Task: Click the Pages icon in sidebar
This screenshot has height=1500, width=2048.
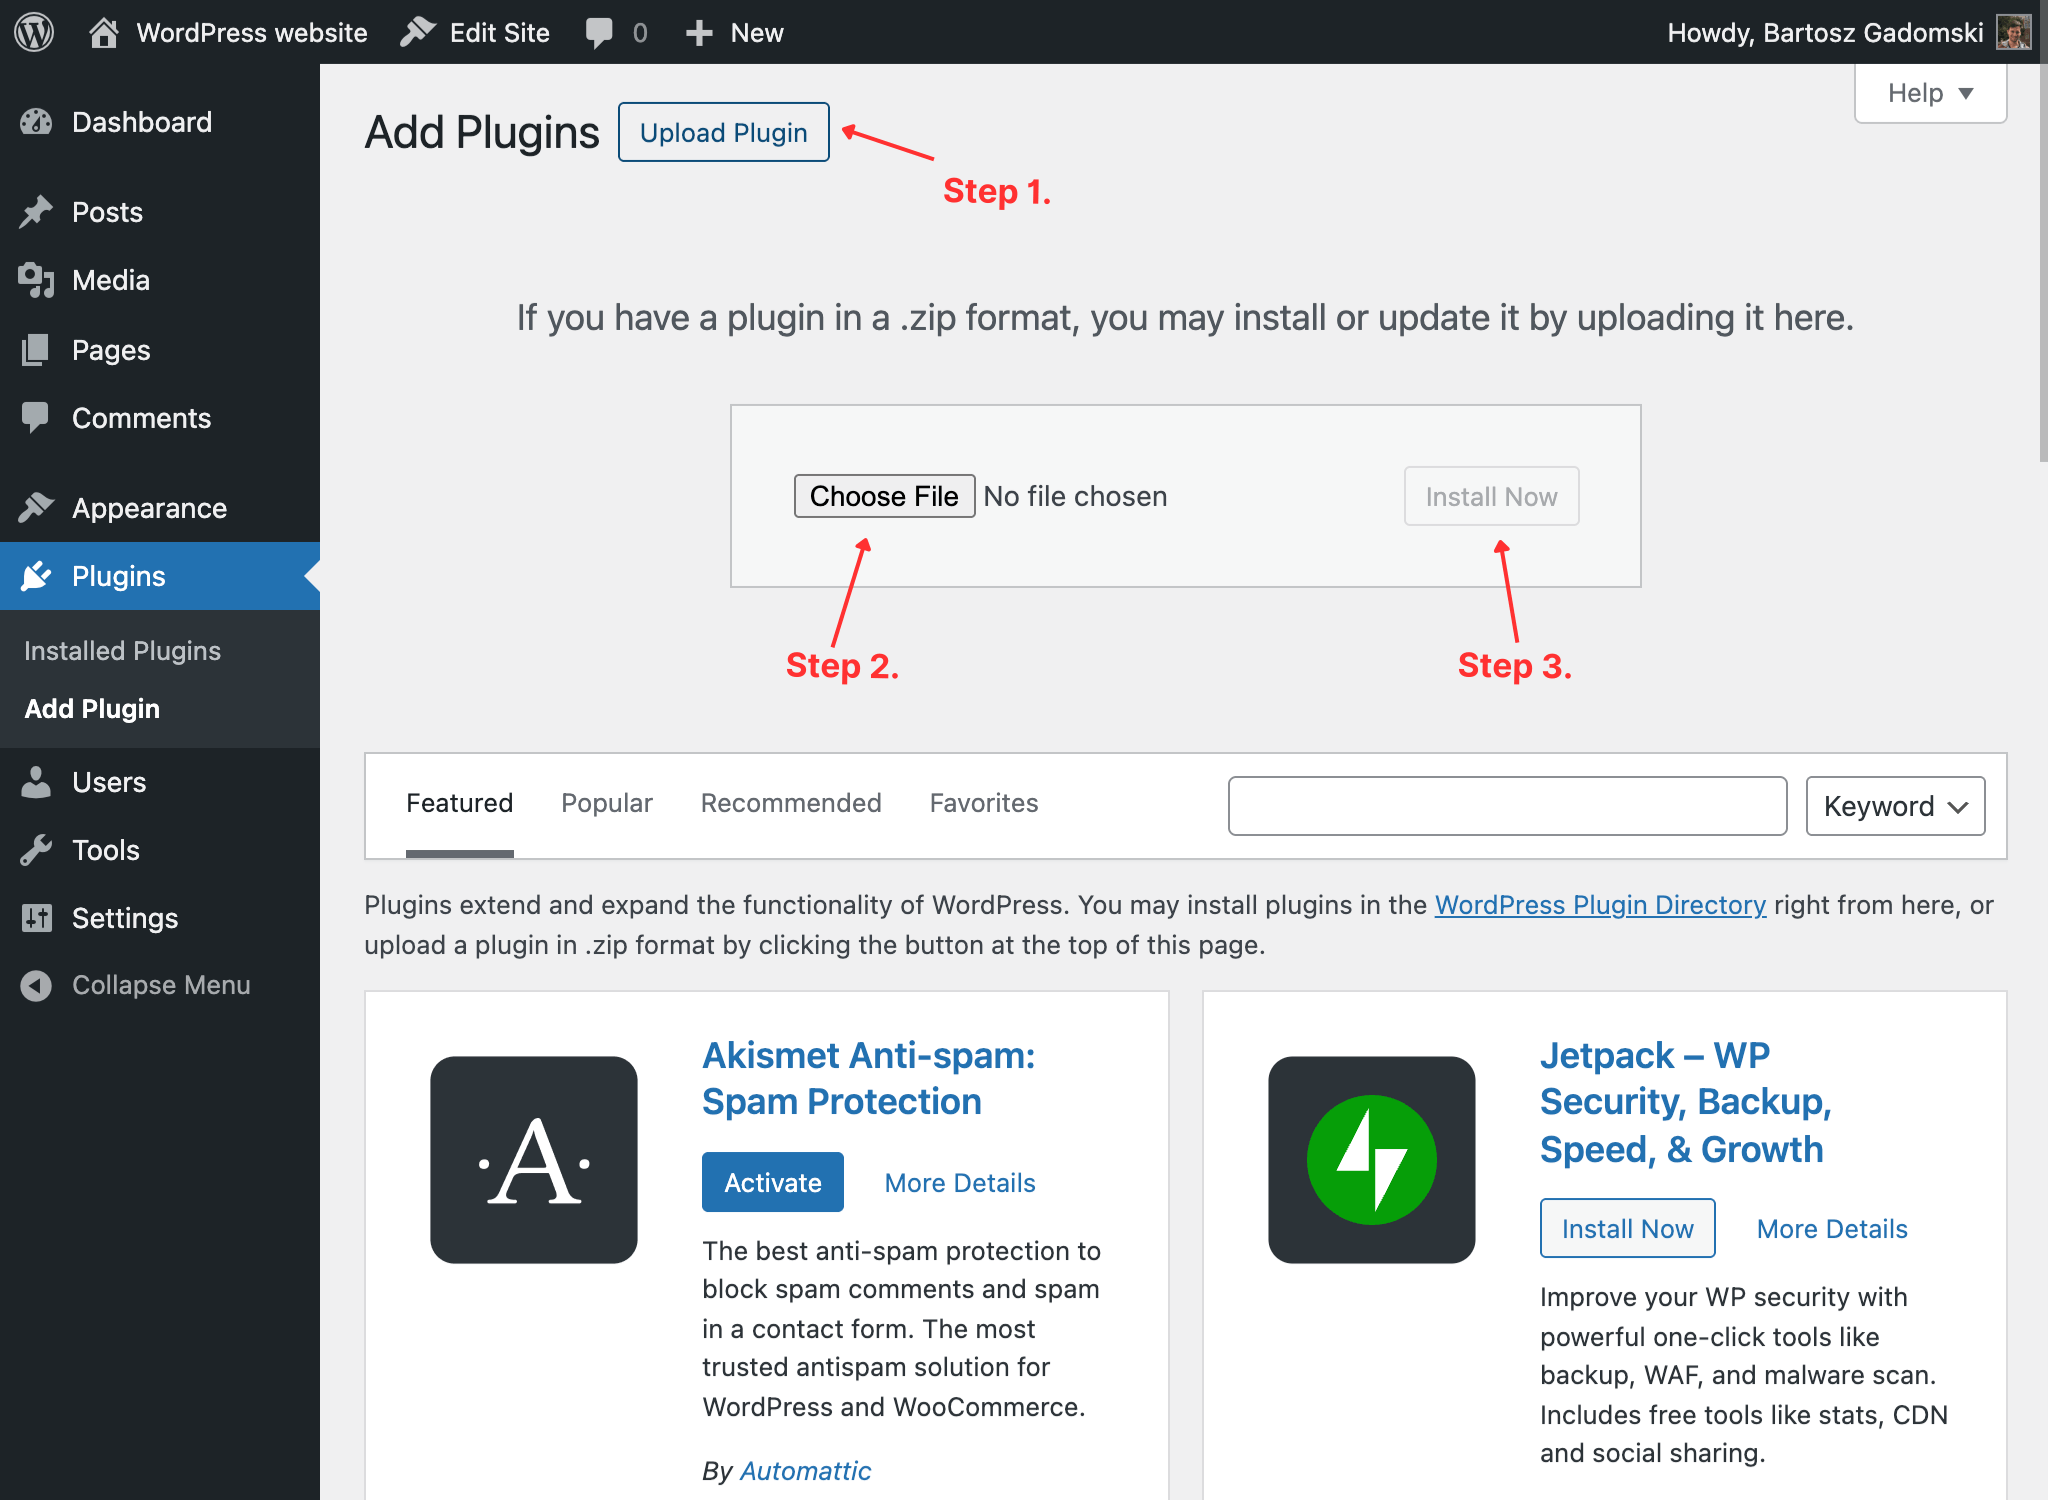Action: tap(36, 350)
